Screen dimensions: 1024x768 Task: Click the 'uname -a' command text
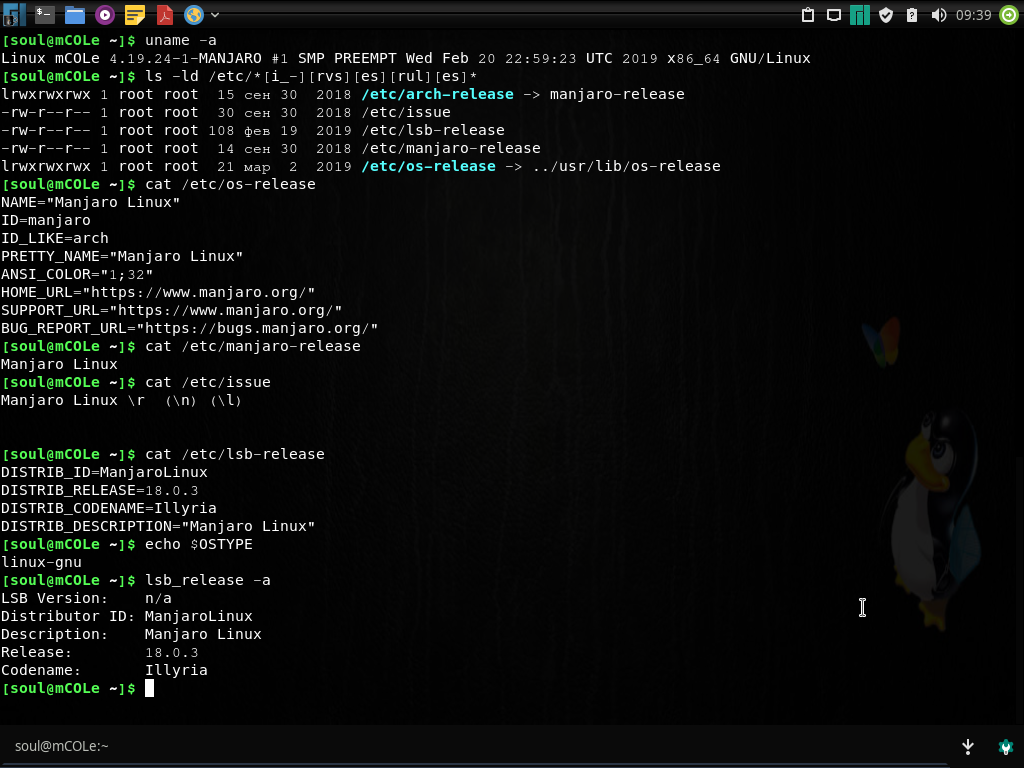pos(180,40)
